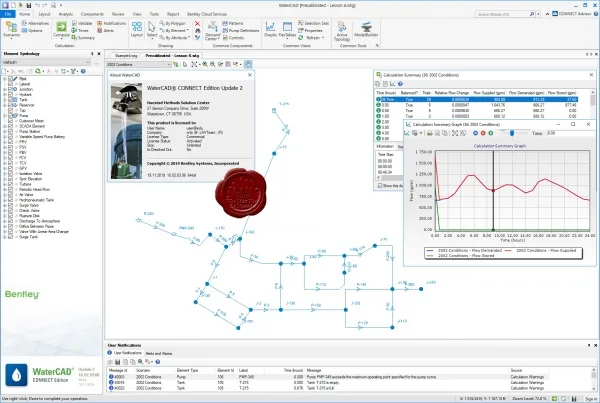Open the FlexTables manager
This screenshot has height=403, width=600.
coord(287,29)
